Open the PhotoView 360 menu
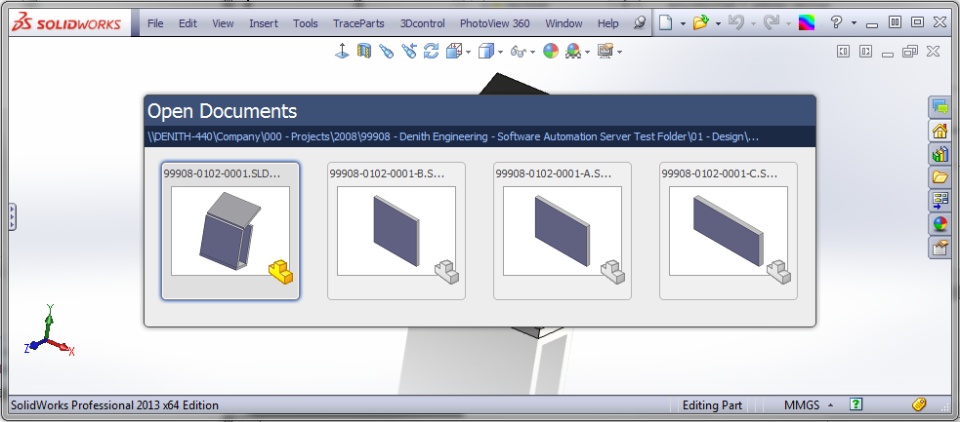 pos(494,23)
